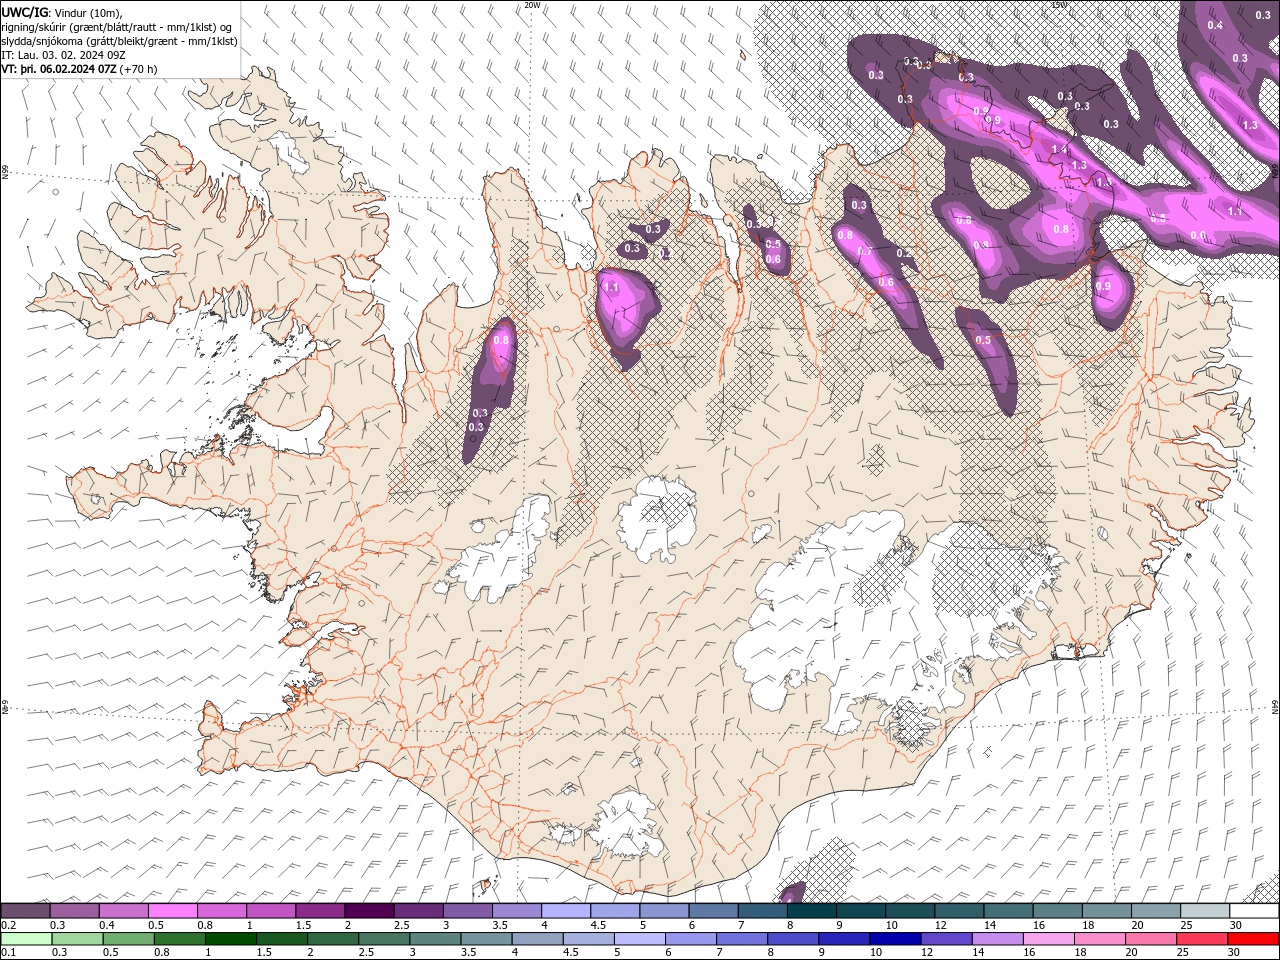The height and width of the screenshot is (960, 1280).
Task: Pick the red-pink 25 rain swatch
Action: [1202, 938]
